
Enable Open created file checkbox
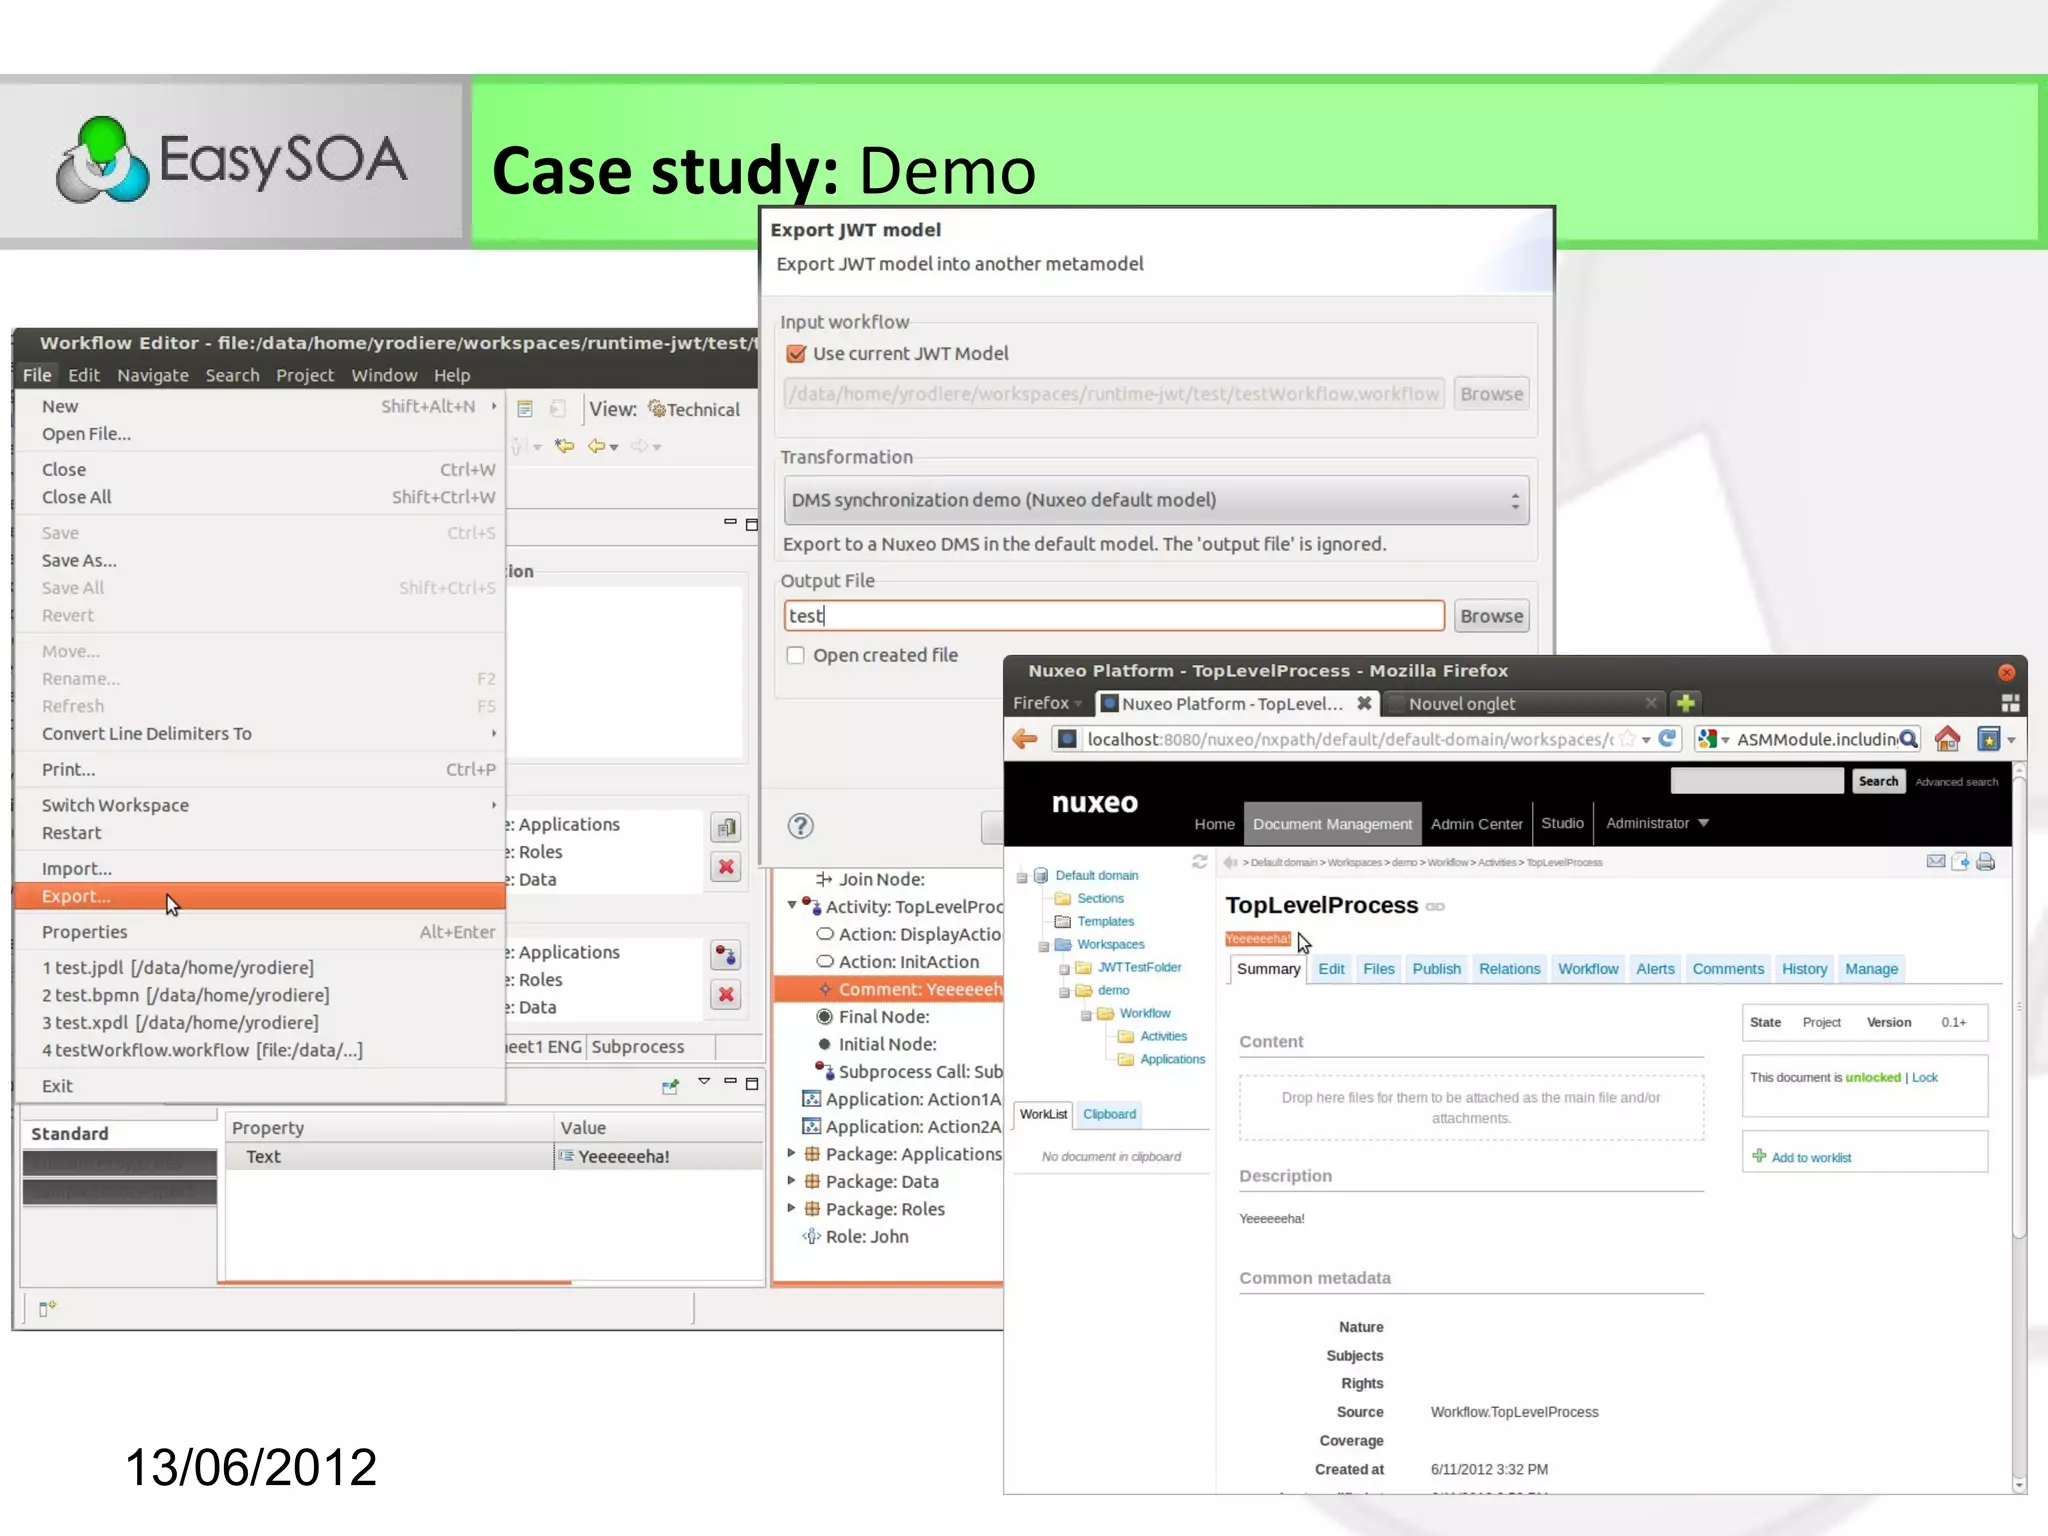[x=795, y=655]
